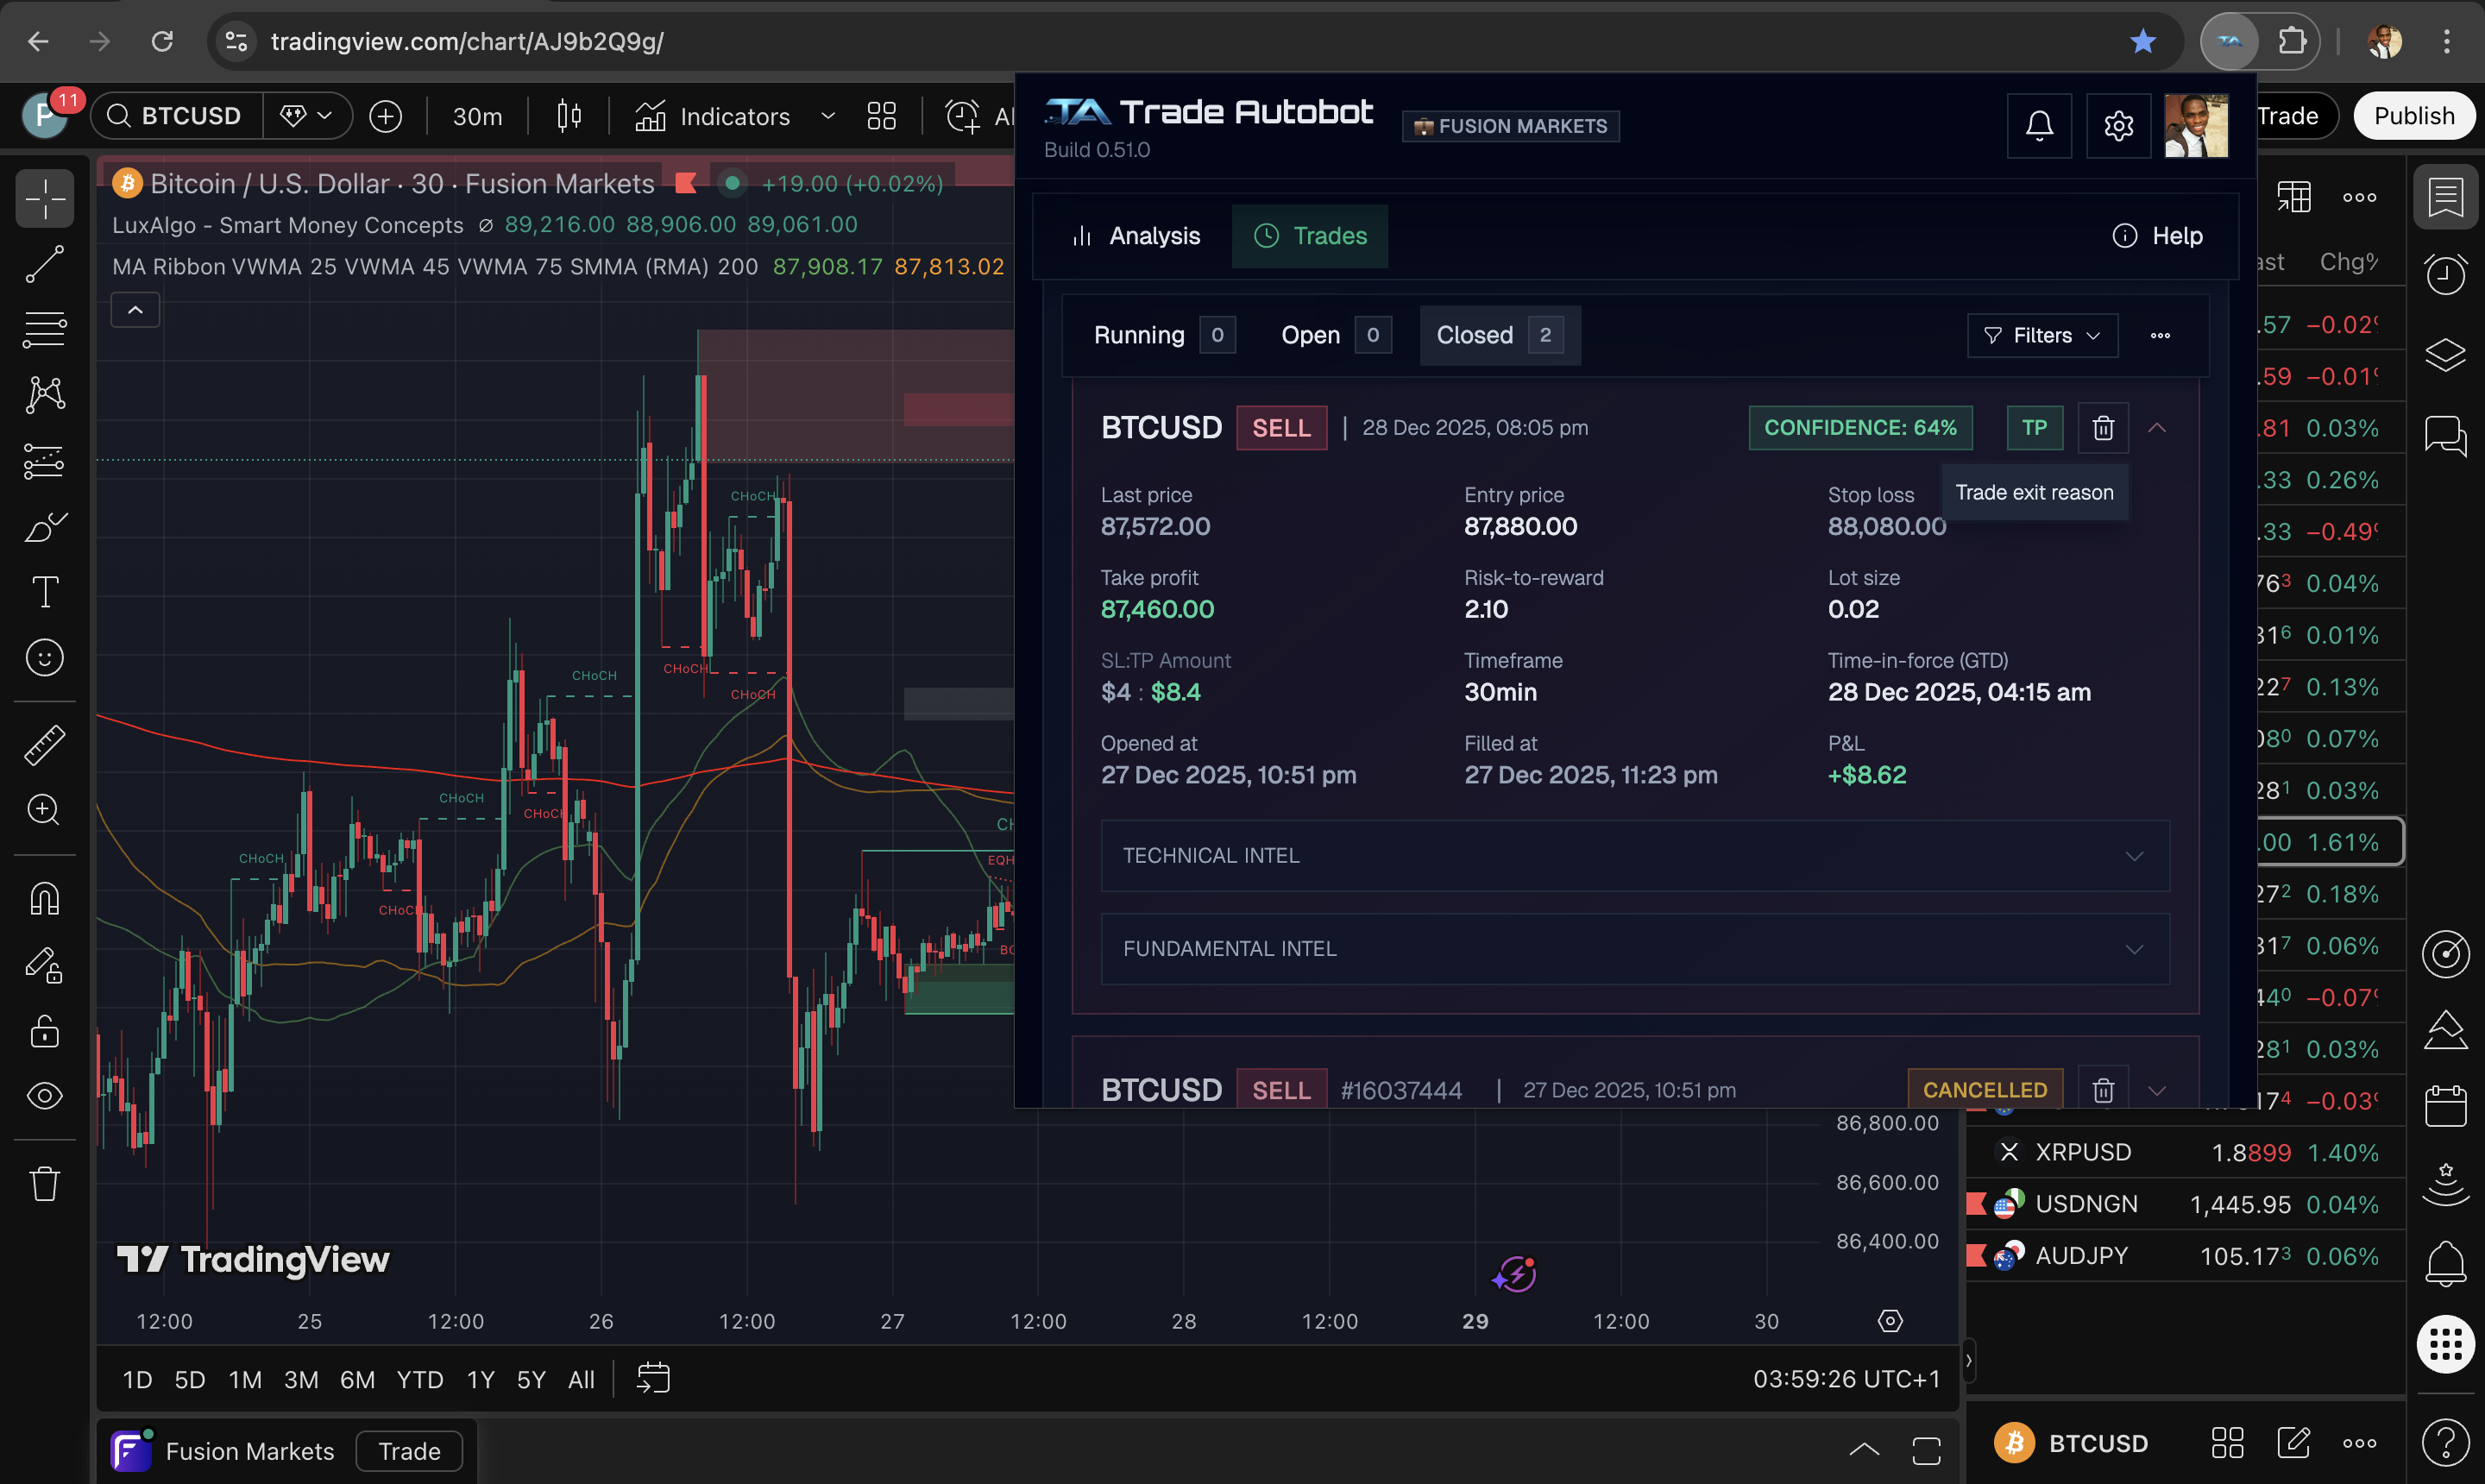Viewport: 2485px width, 1484px height.
Task: Open Trade Autobot settings gear
Action: pyautogui.click(x=2118, y=125)
